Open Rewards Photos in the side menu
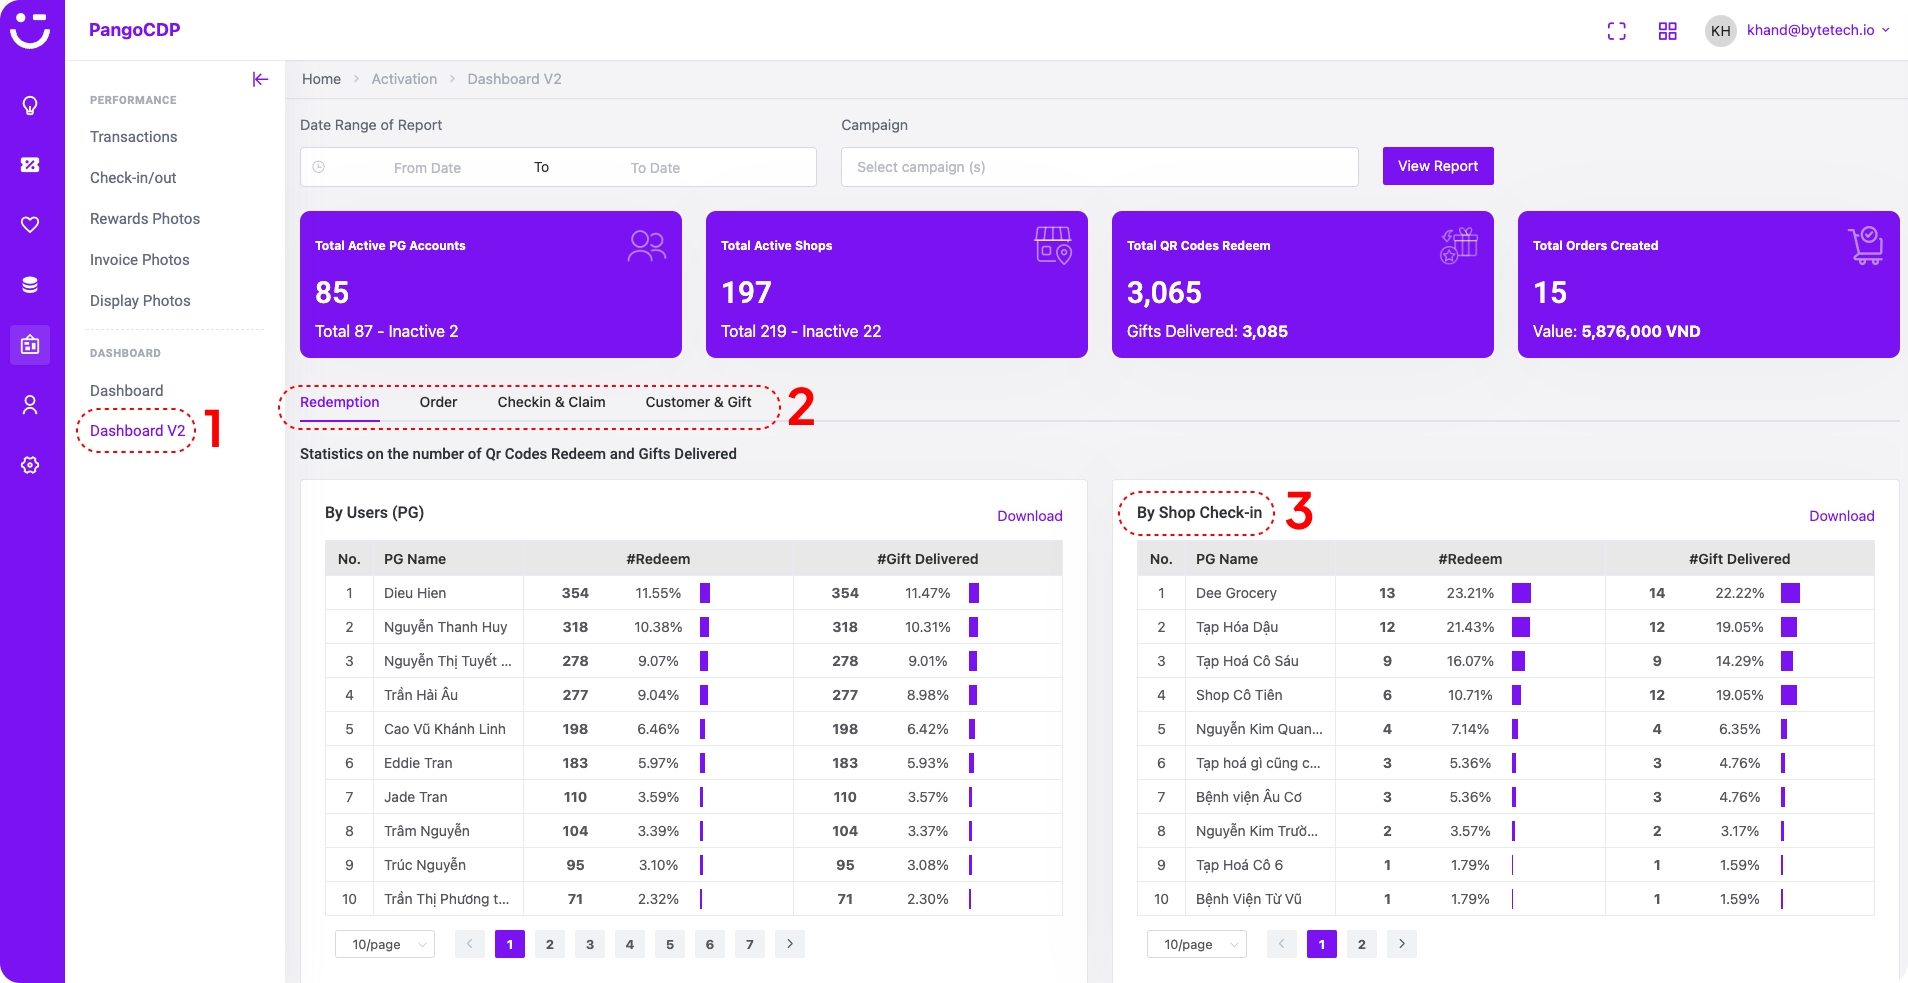 (145, 219)
